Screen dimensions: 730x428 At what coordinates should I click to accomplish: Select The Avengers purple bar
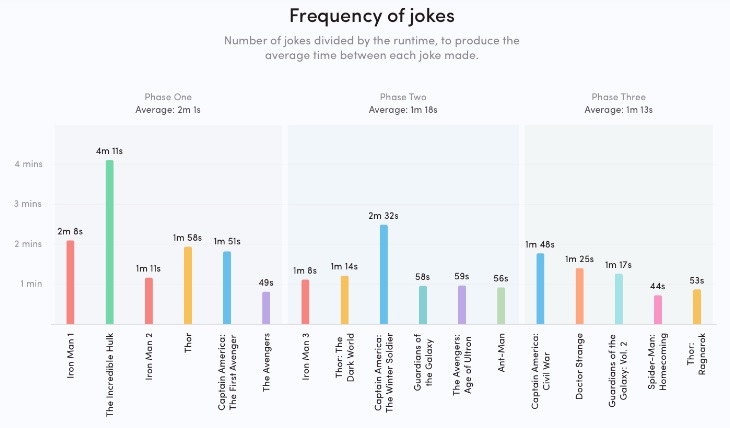click(266, 308)
